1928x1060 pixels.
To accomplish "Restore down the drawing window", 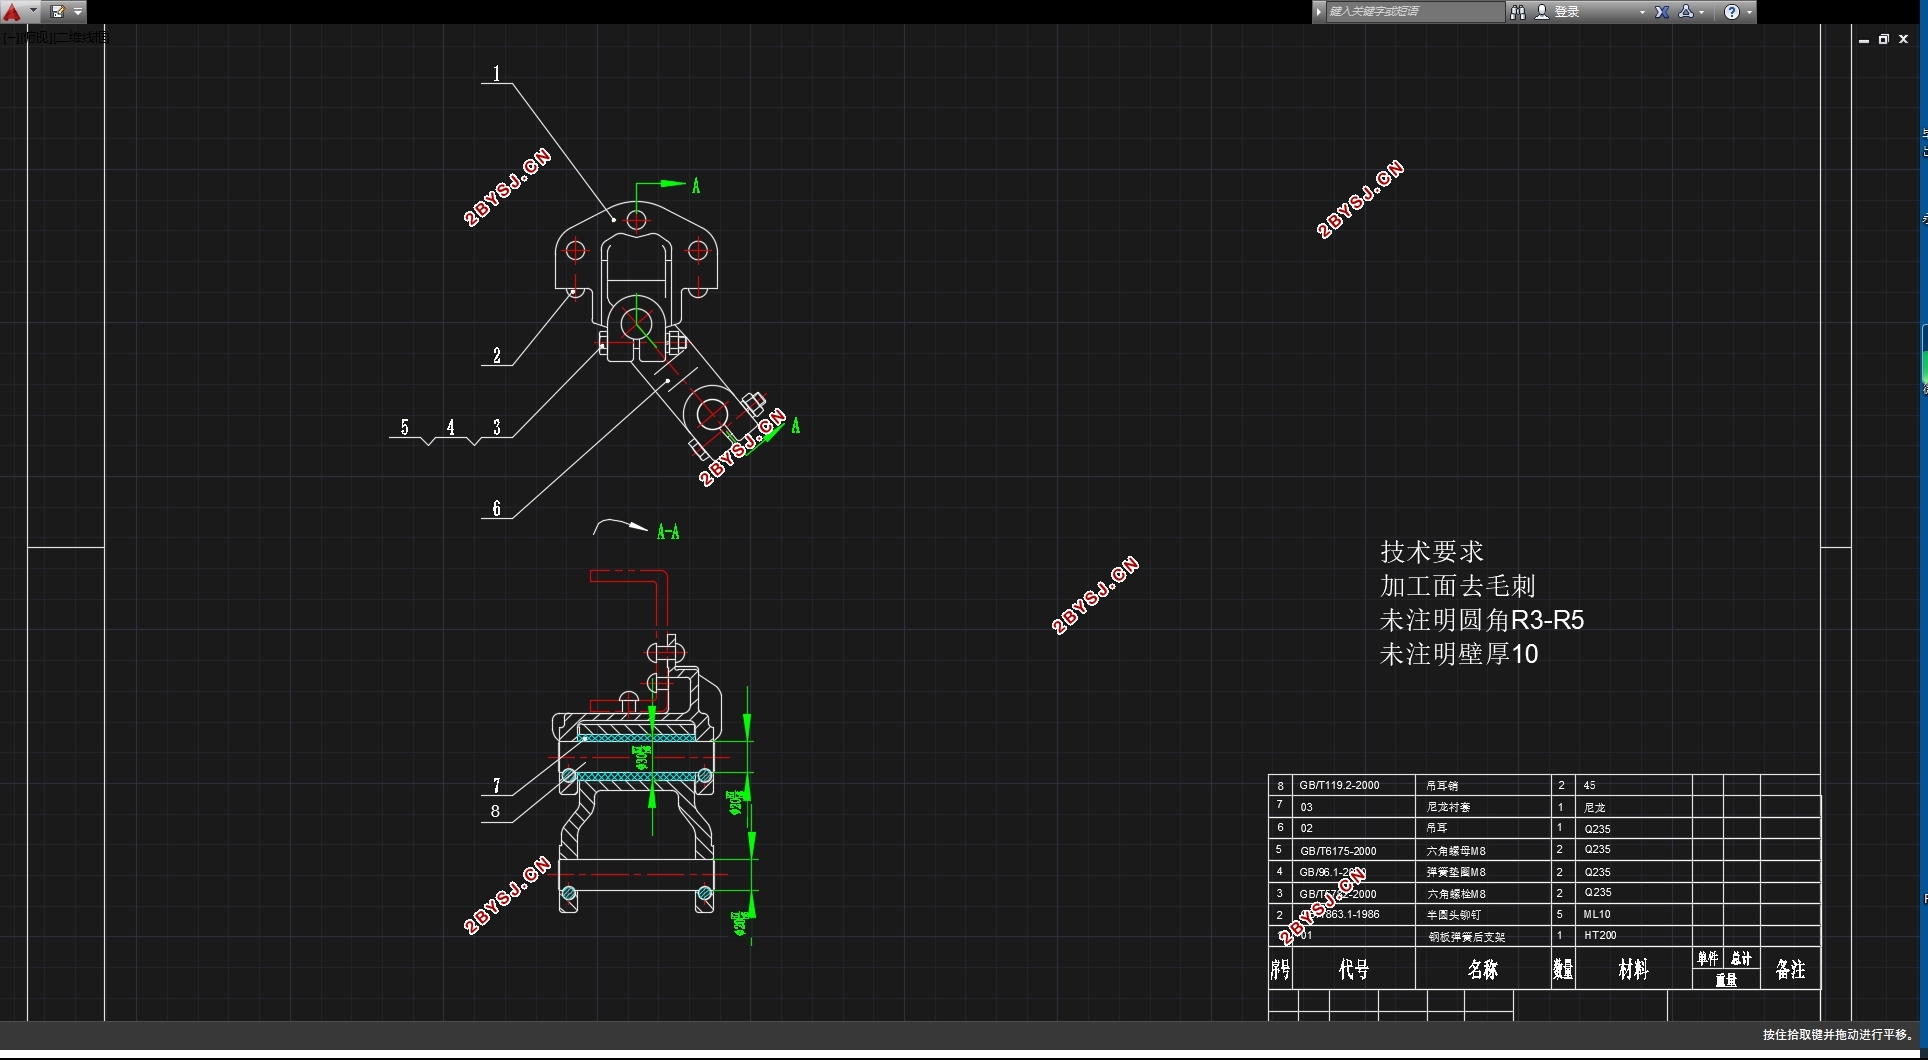I will click(1883, 40).
